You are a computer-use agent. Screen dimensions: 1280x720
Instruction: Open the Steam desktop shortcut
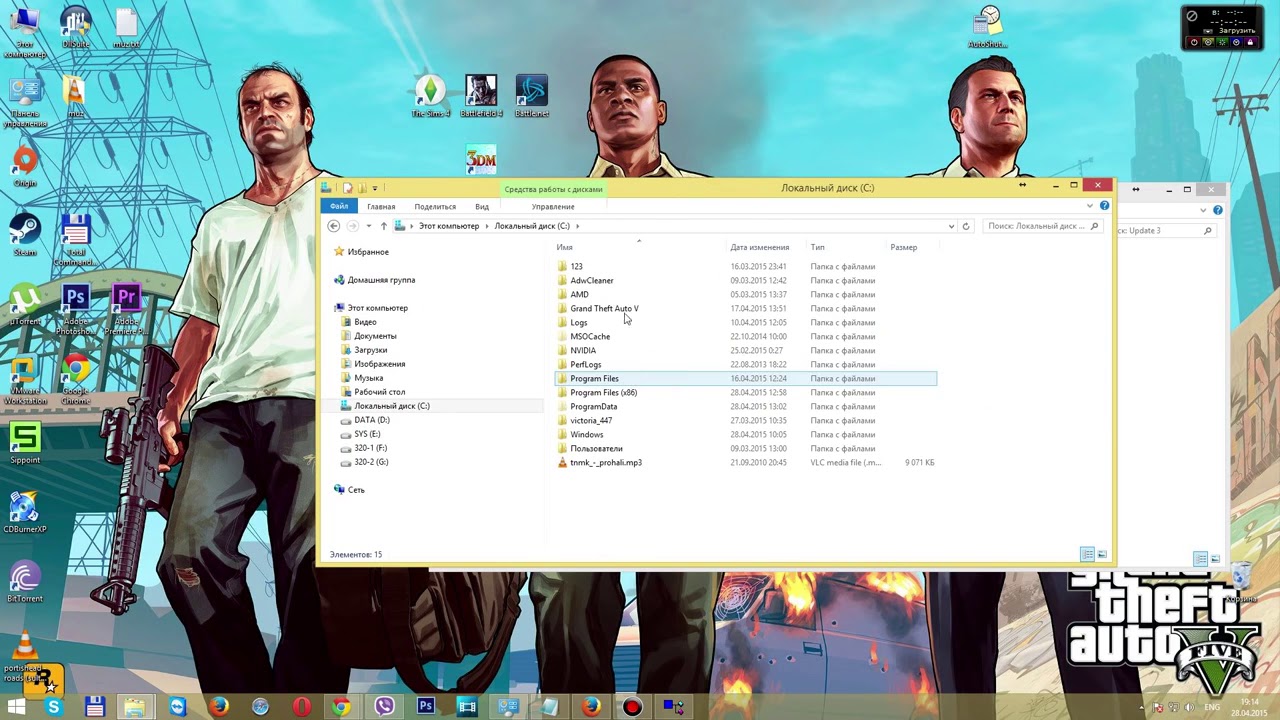[x=25, y=235]
